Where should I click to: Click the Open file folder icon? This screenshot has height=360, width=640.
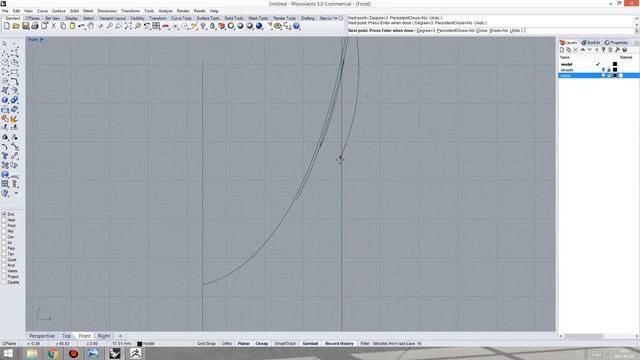(x=16, y=26)
